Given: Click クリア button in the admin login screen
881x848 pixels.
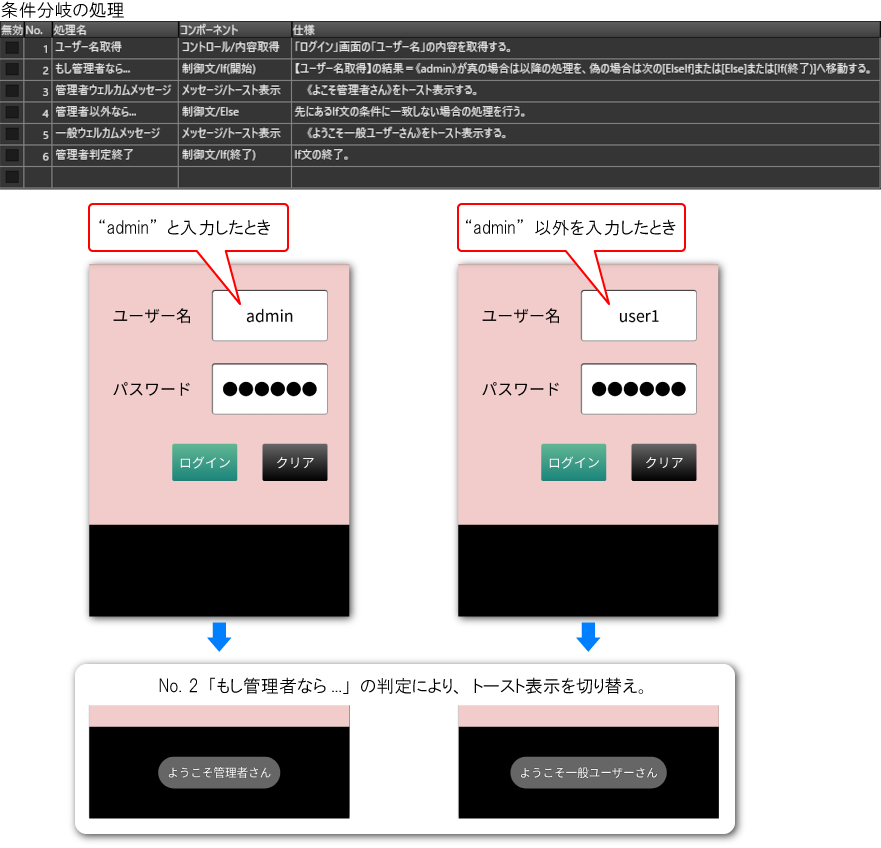Looking at the screenshot, I should 295,462.
